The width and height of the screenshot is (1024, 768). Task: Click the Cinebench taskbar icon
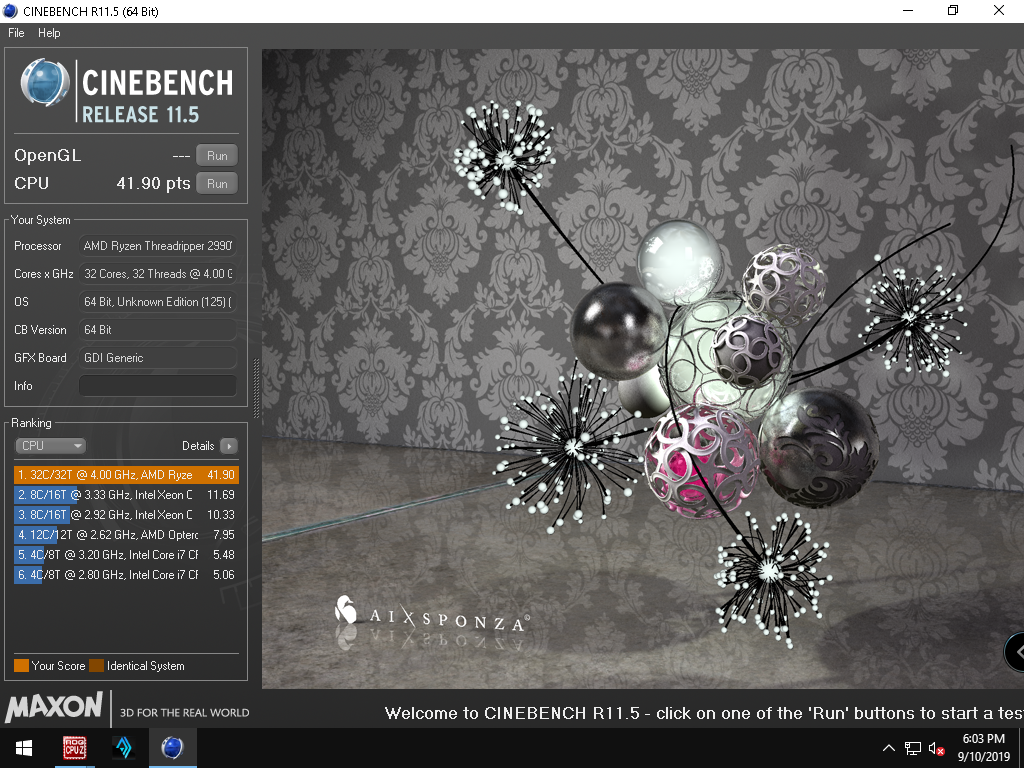[172, 748]
